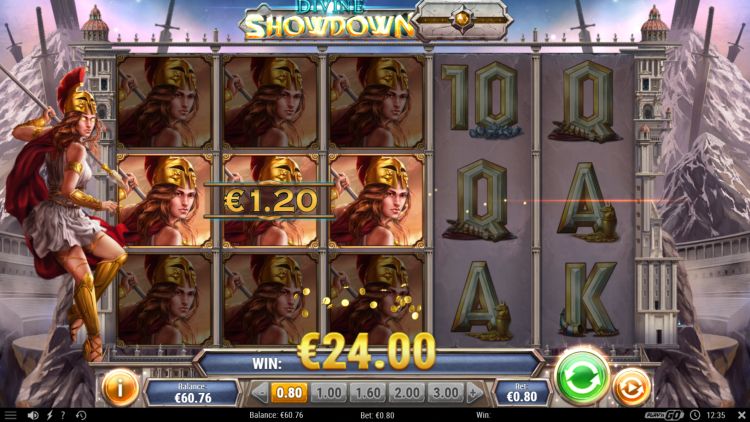
Task: Choose the 3.00 bet value
Action: tap(446, 393)
